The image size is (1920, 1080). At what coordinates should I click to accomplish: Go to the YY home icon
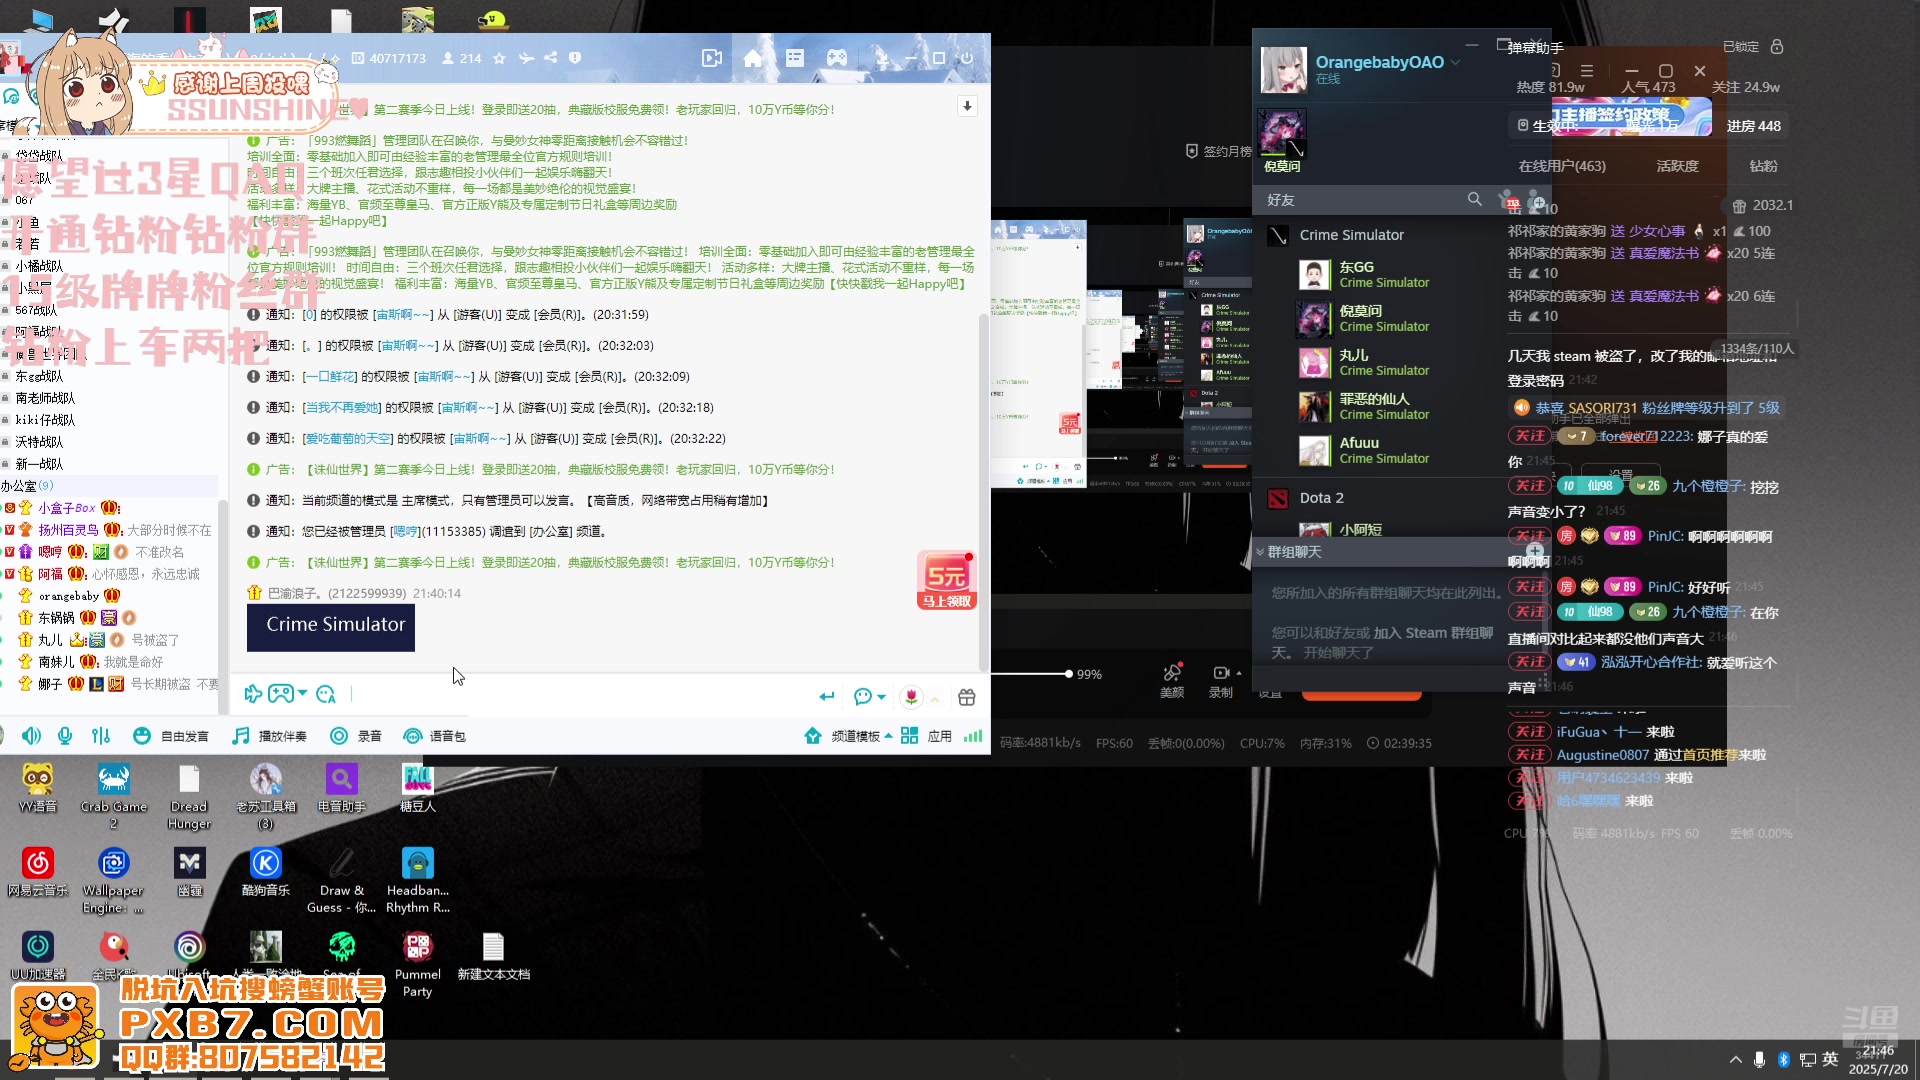753,58
